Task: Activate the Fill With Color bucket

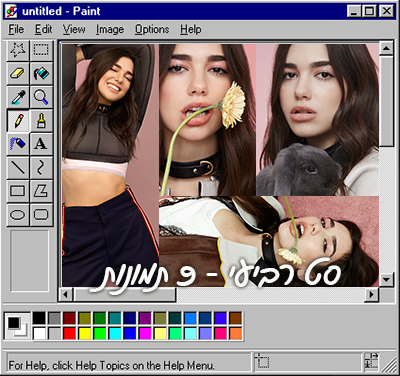Action: click(41, 73)
